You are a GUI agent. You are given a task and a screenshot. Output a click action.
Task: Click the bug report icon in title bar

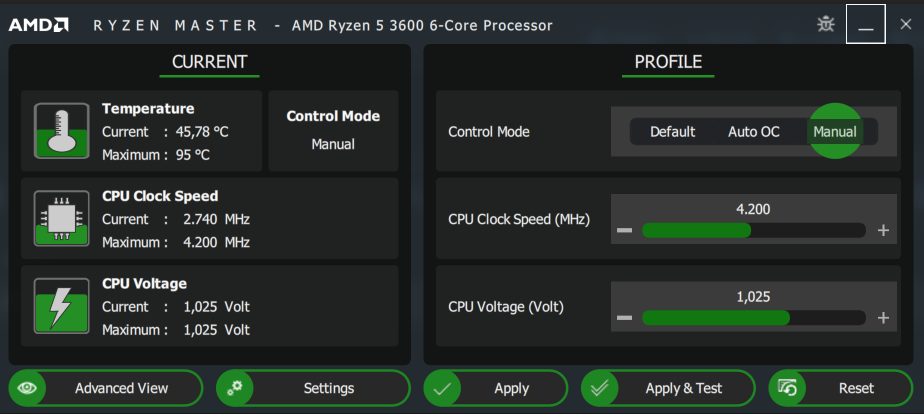[825, 24]
